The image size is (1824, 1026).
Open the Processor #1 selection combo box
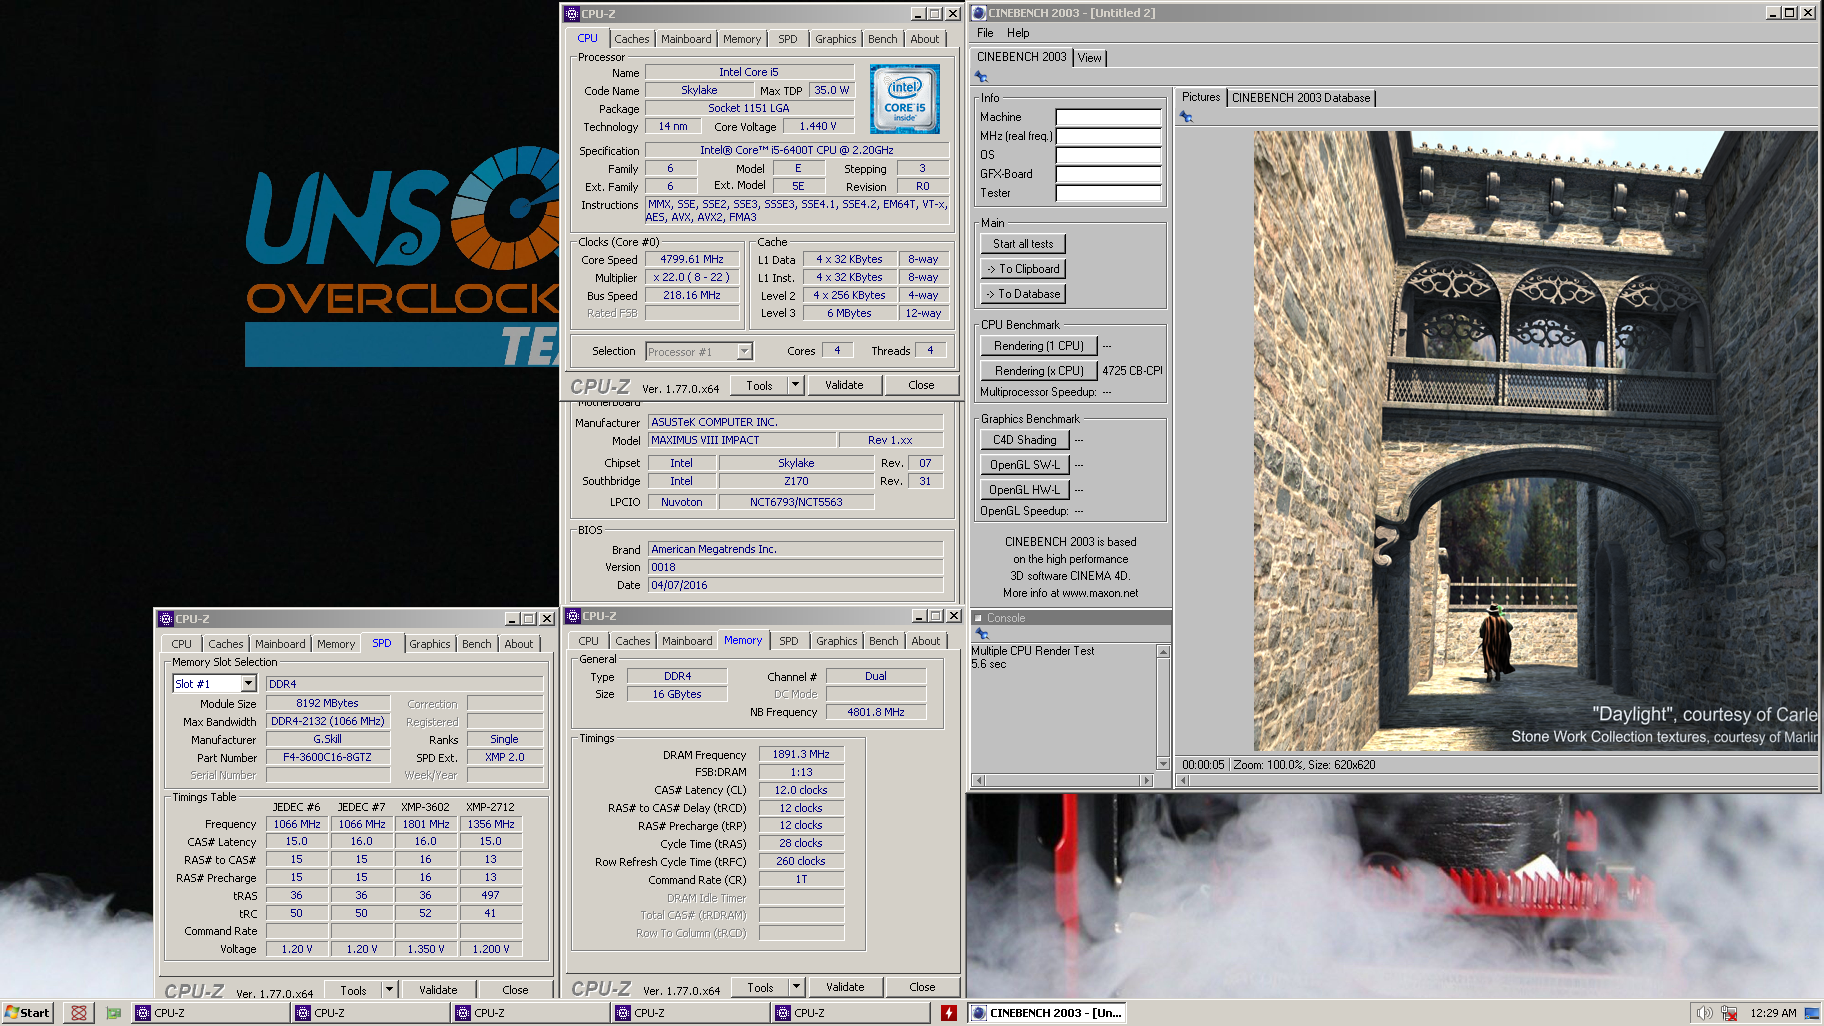click(x=699, y=351)
